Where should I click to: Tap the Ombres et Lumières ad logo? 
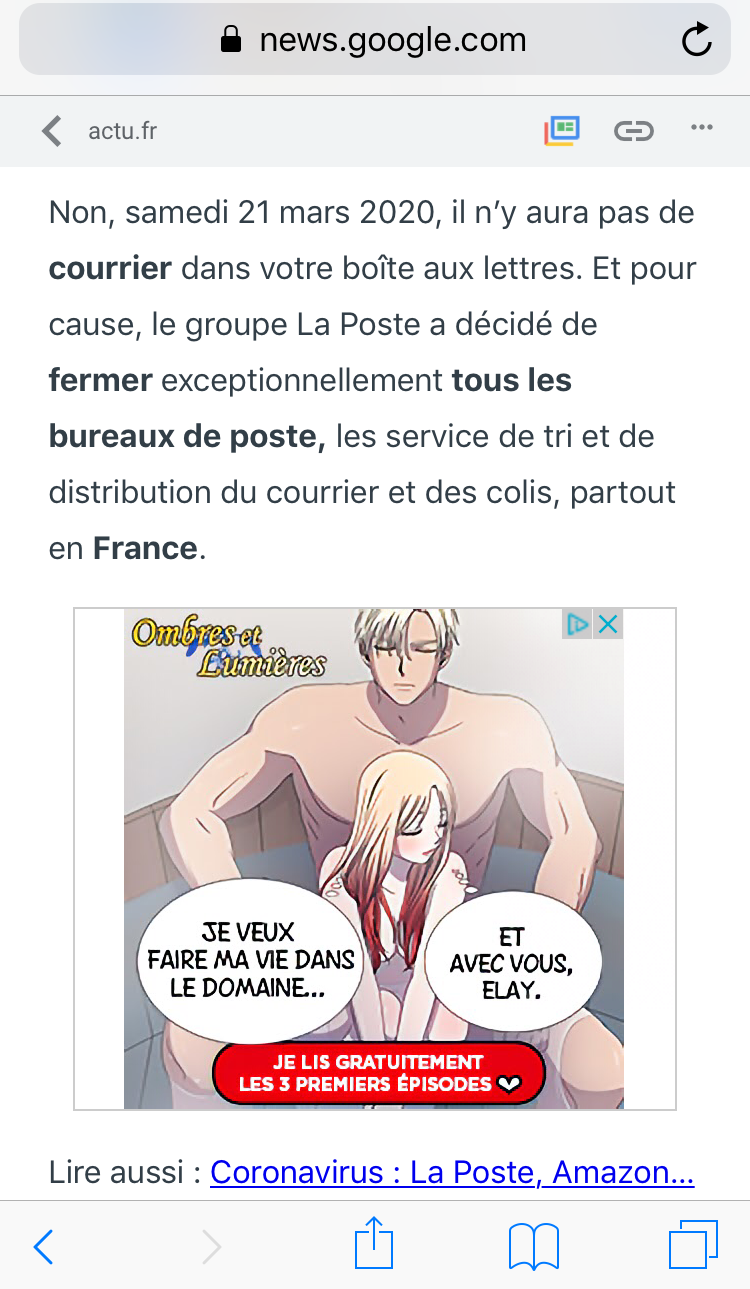(229, 647)
